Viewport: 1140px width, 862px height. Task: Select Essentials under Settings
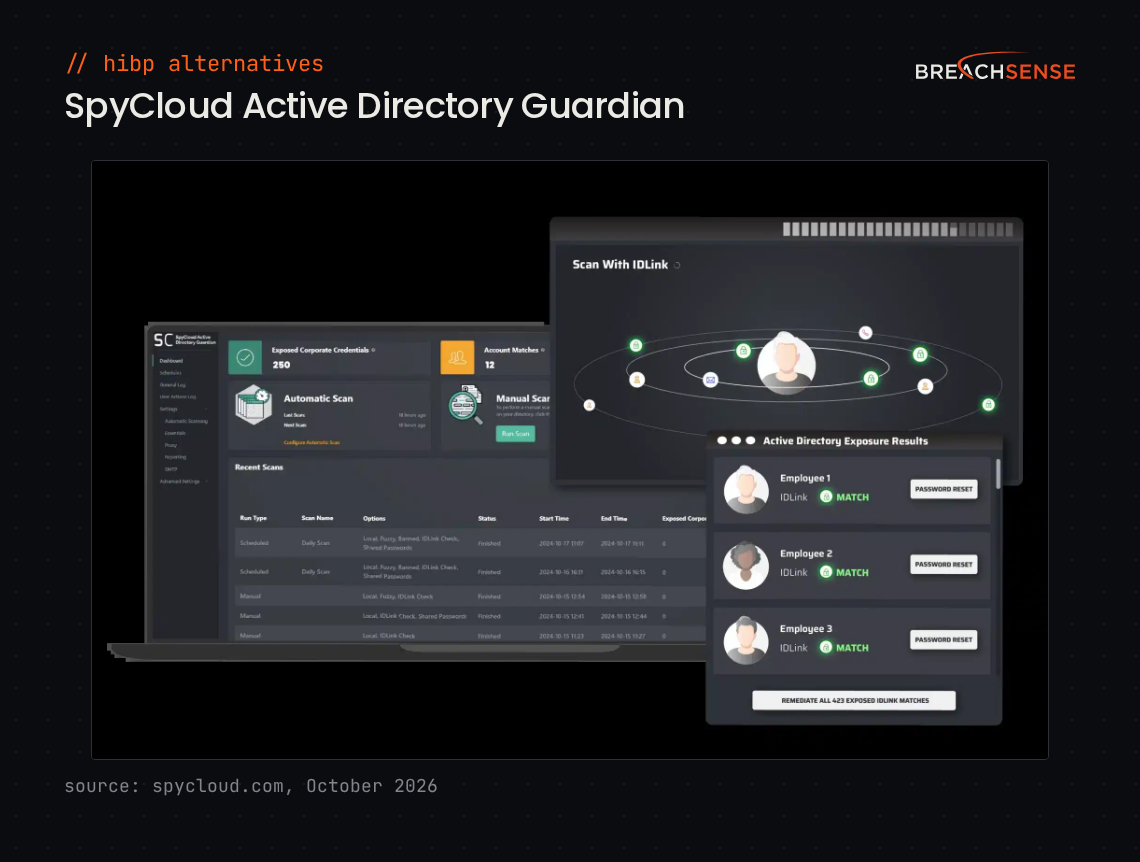click(175, 433)
